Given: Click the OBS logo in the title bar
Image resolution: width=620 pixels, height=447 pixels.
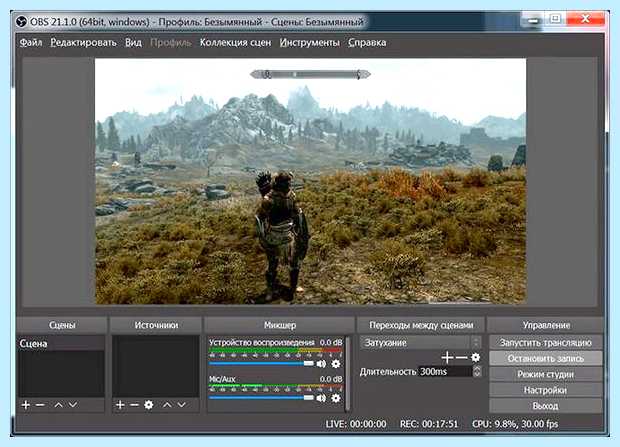Looking at the screenshot, I should pyautogui.click(x=21, y=21).
